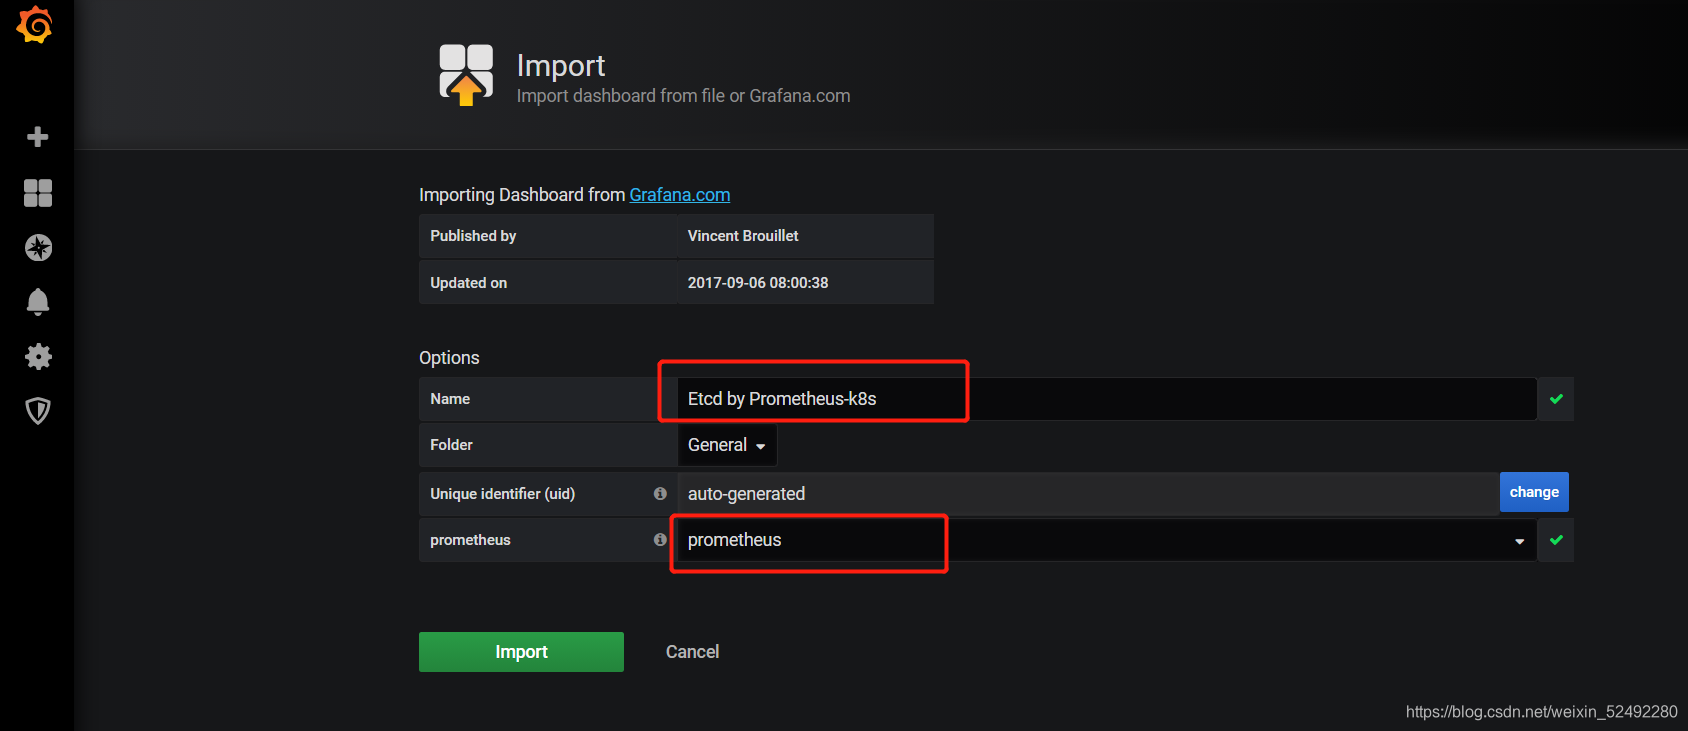Click green checkmark beside prometheus datasource
The width and height of the screenshot is (1688, 731).
(x=1556, y=540)
